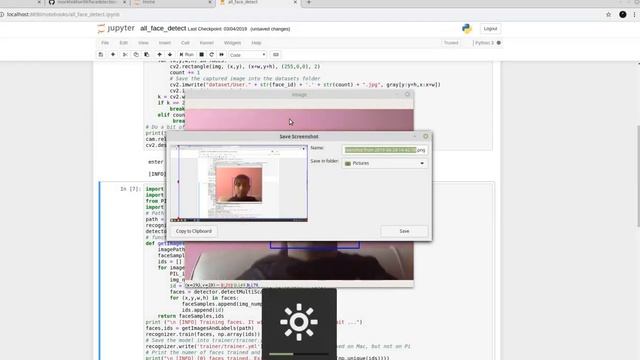Click the Trusted notebook indicator
Viewport: 640px width, 360px height.
pyautogui.click(x=451, y=43)
